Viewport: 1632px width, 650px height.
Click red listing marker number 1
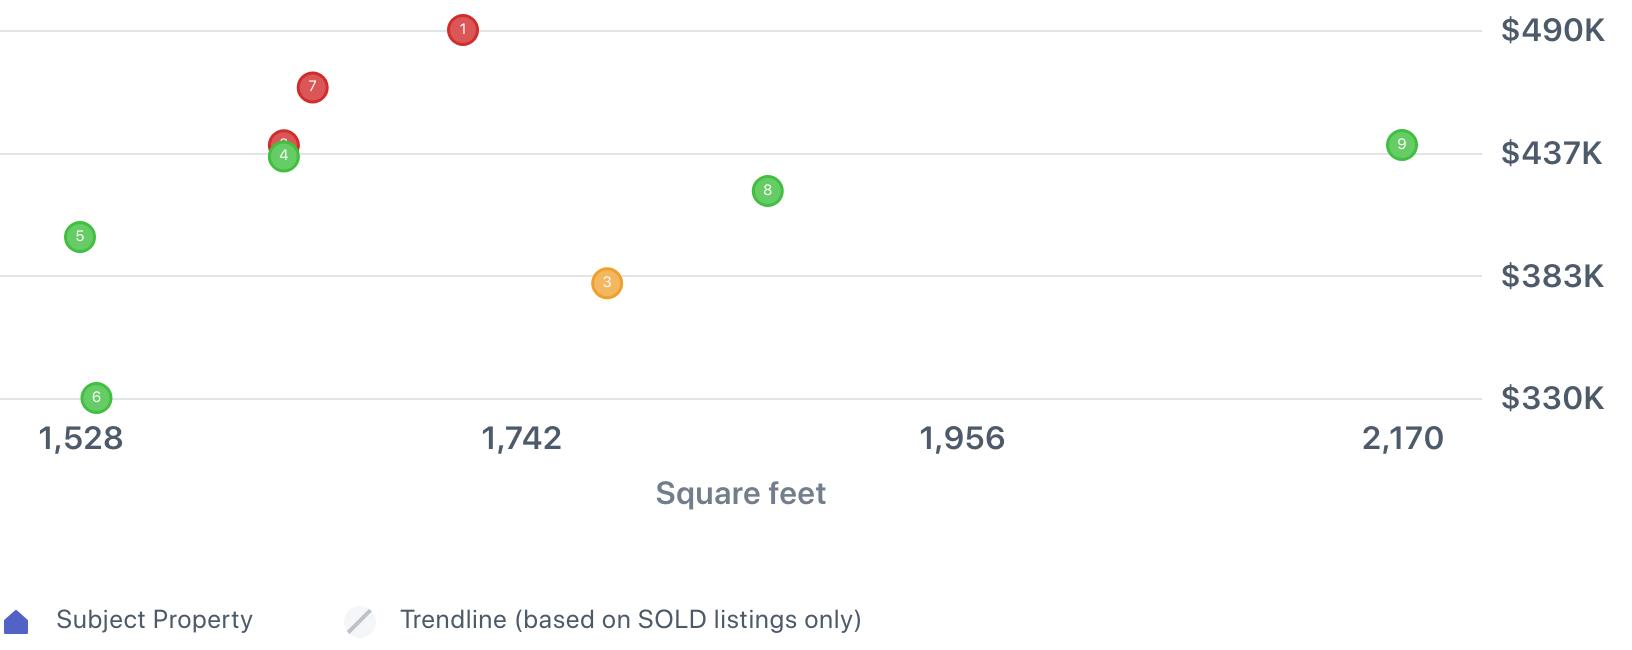click(462, 30)
